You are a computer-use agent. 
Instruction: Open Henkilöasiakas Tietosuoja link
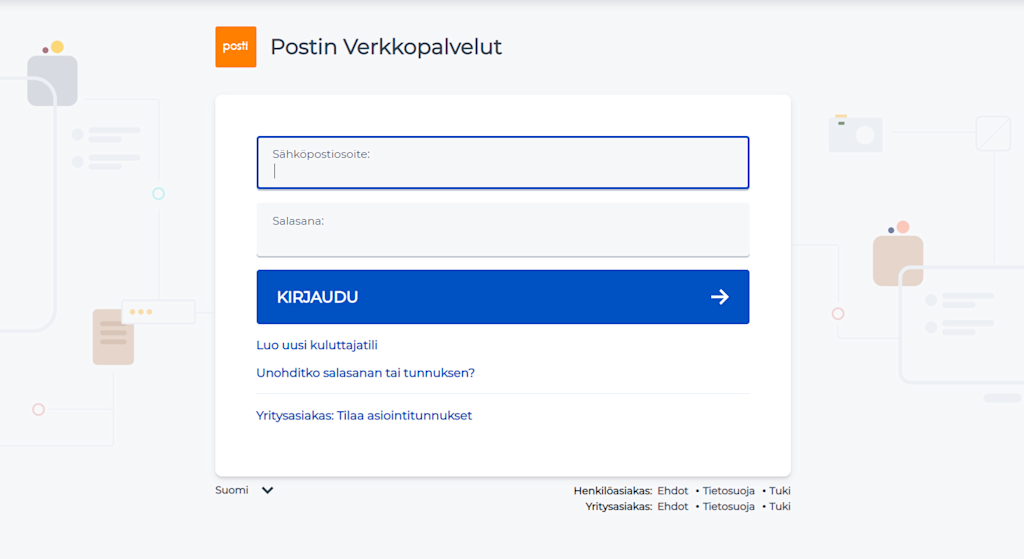point(728,490)
